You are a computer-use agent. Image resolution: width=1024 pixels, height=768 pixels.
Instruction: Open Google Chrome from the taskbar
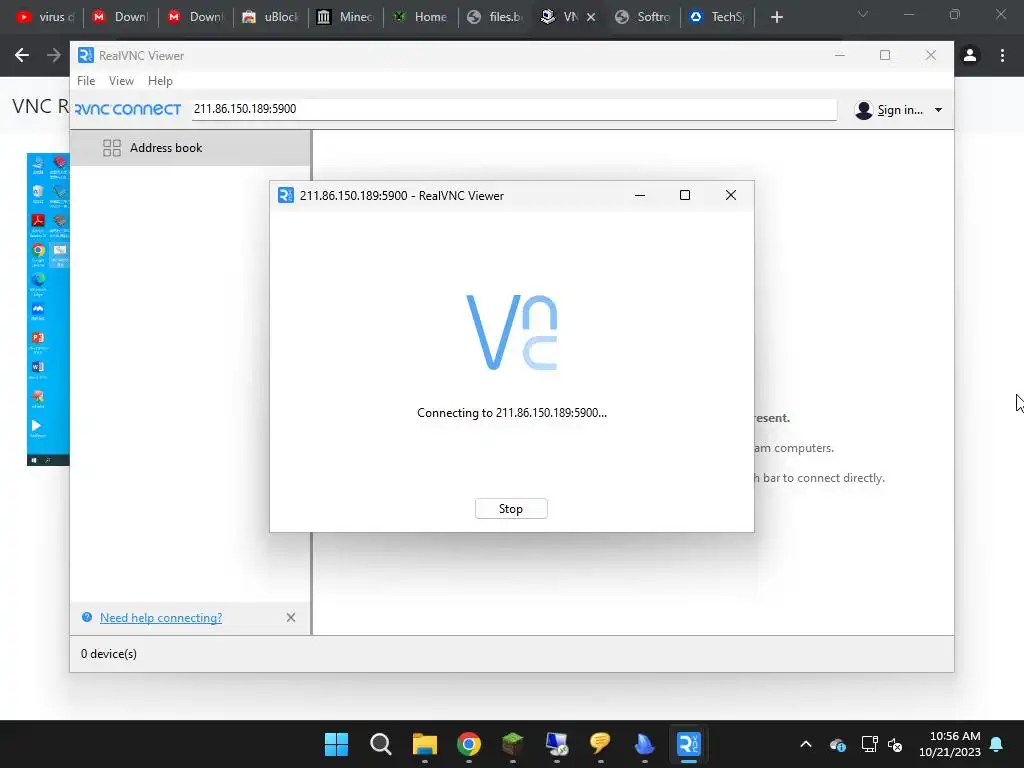(469, 744)
